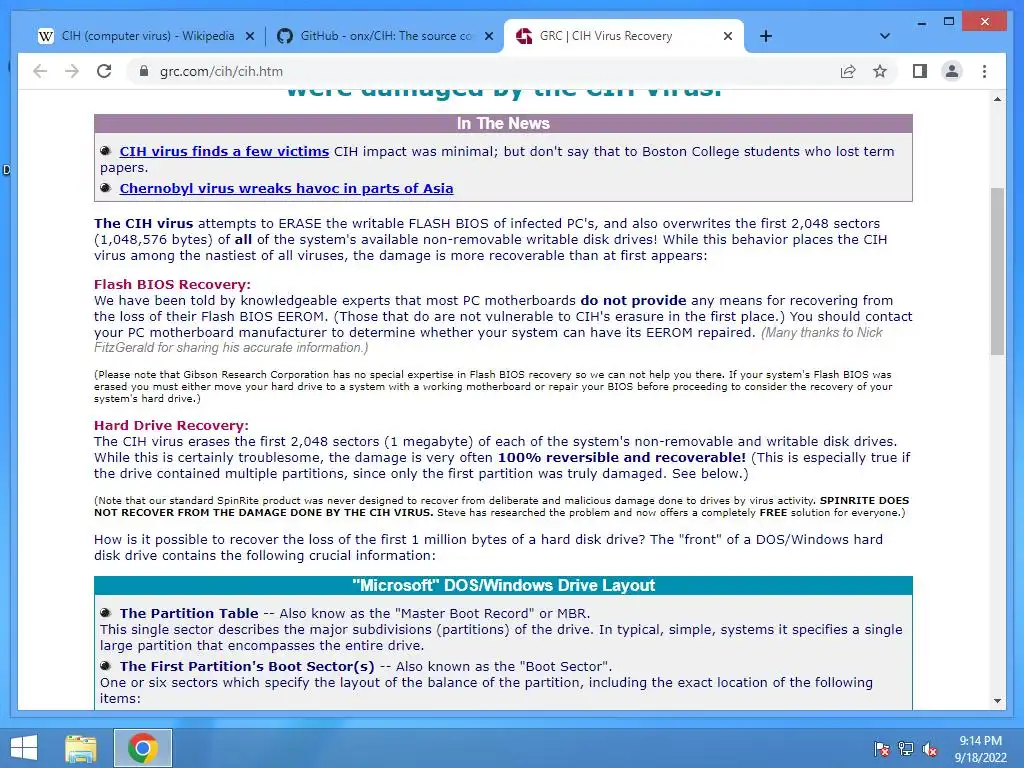Viewport: 1024px width, 768px height.
Task: Click the site lock icon in address bar
Action: pos(144,71)
